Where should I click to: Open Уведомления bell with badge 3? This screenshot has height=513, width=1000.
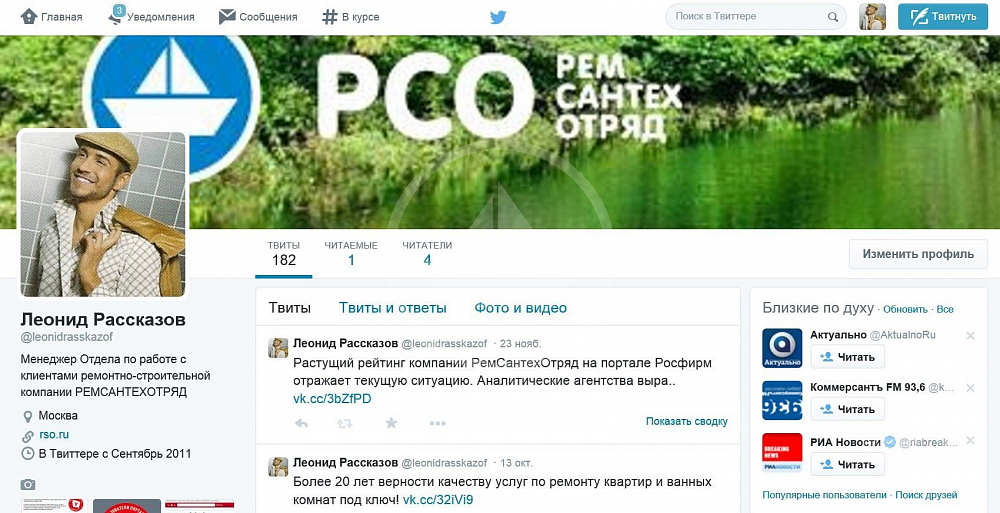116,15
